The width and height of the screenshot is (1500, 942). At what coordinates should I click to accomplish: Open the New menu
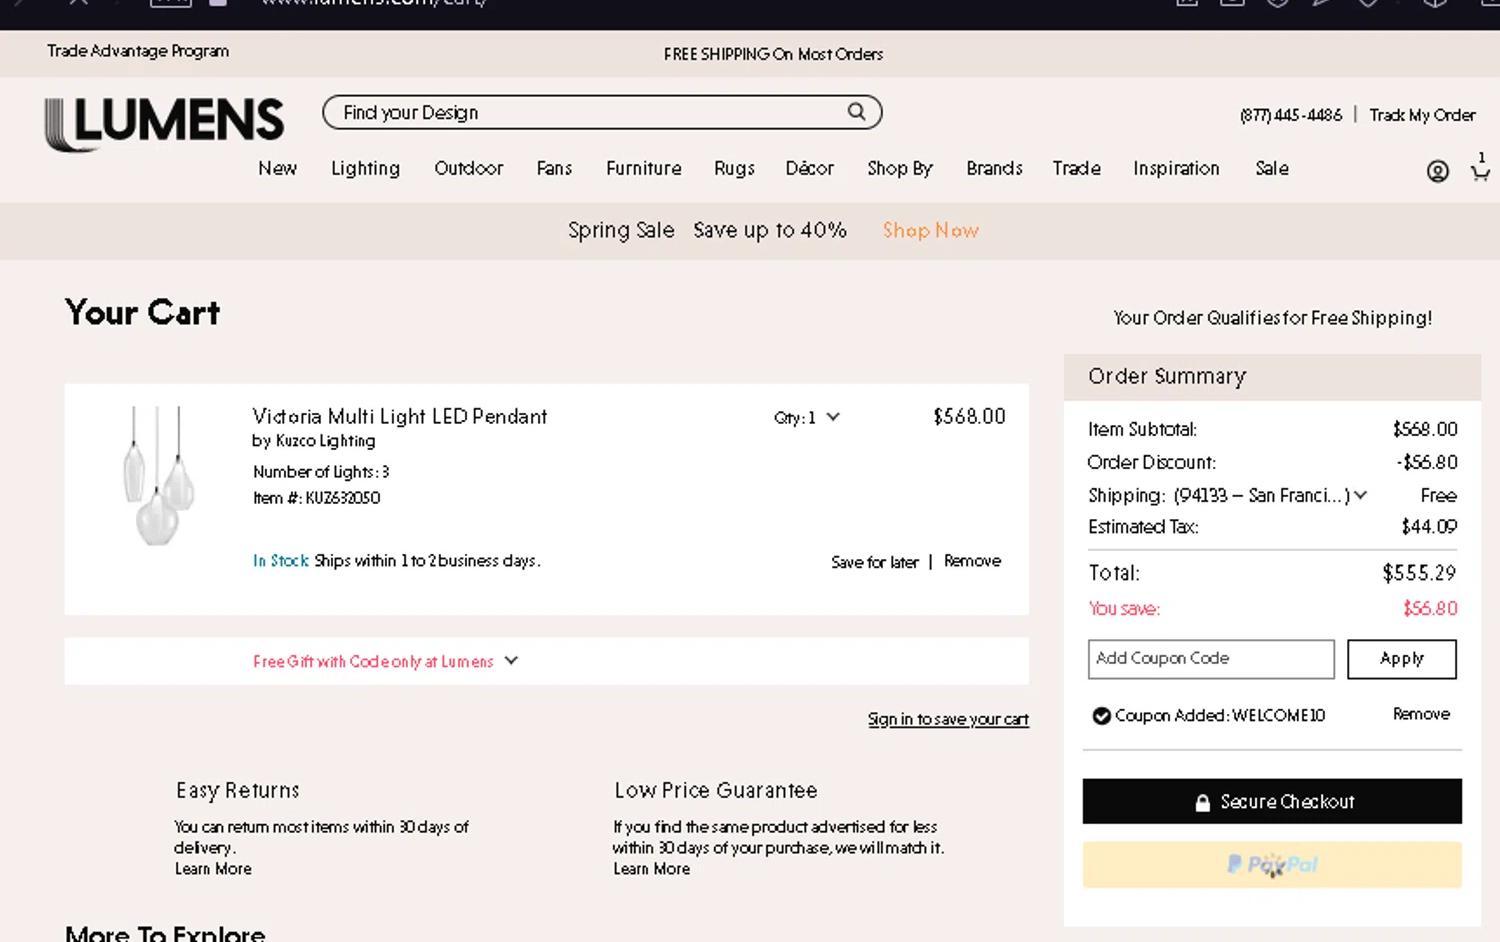pos(277,168)
